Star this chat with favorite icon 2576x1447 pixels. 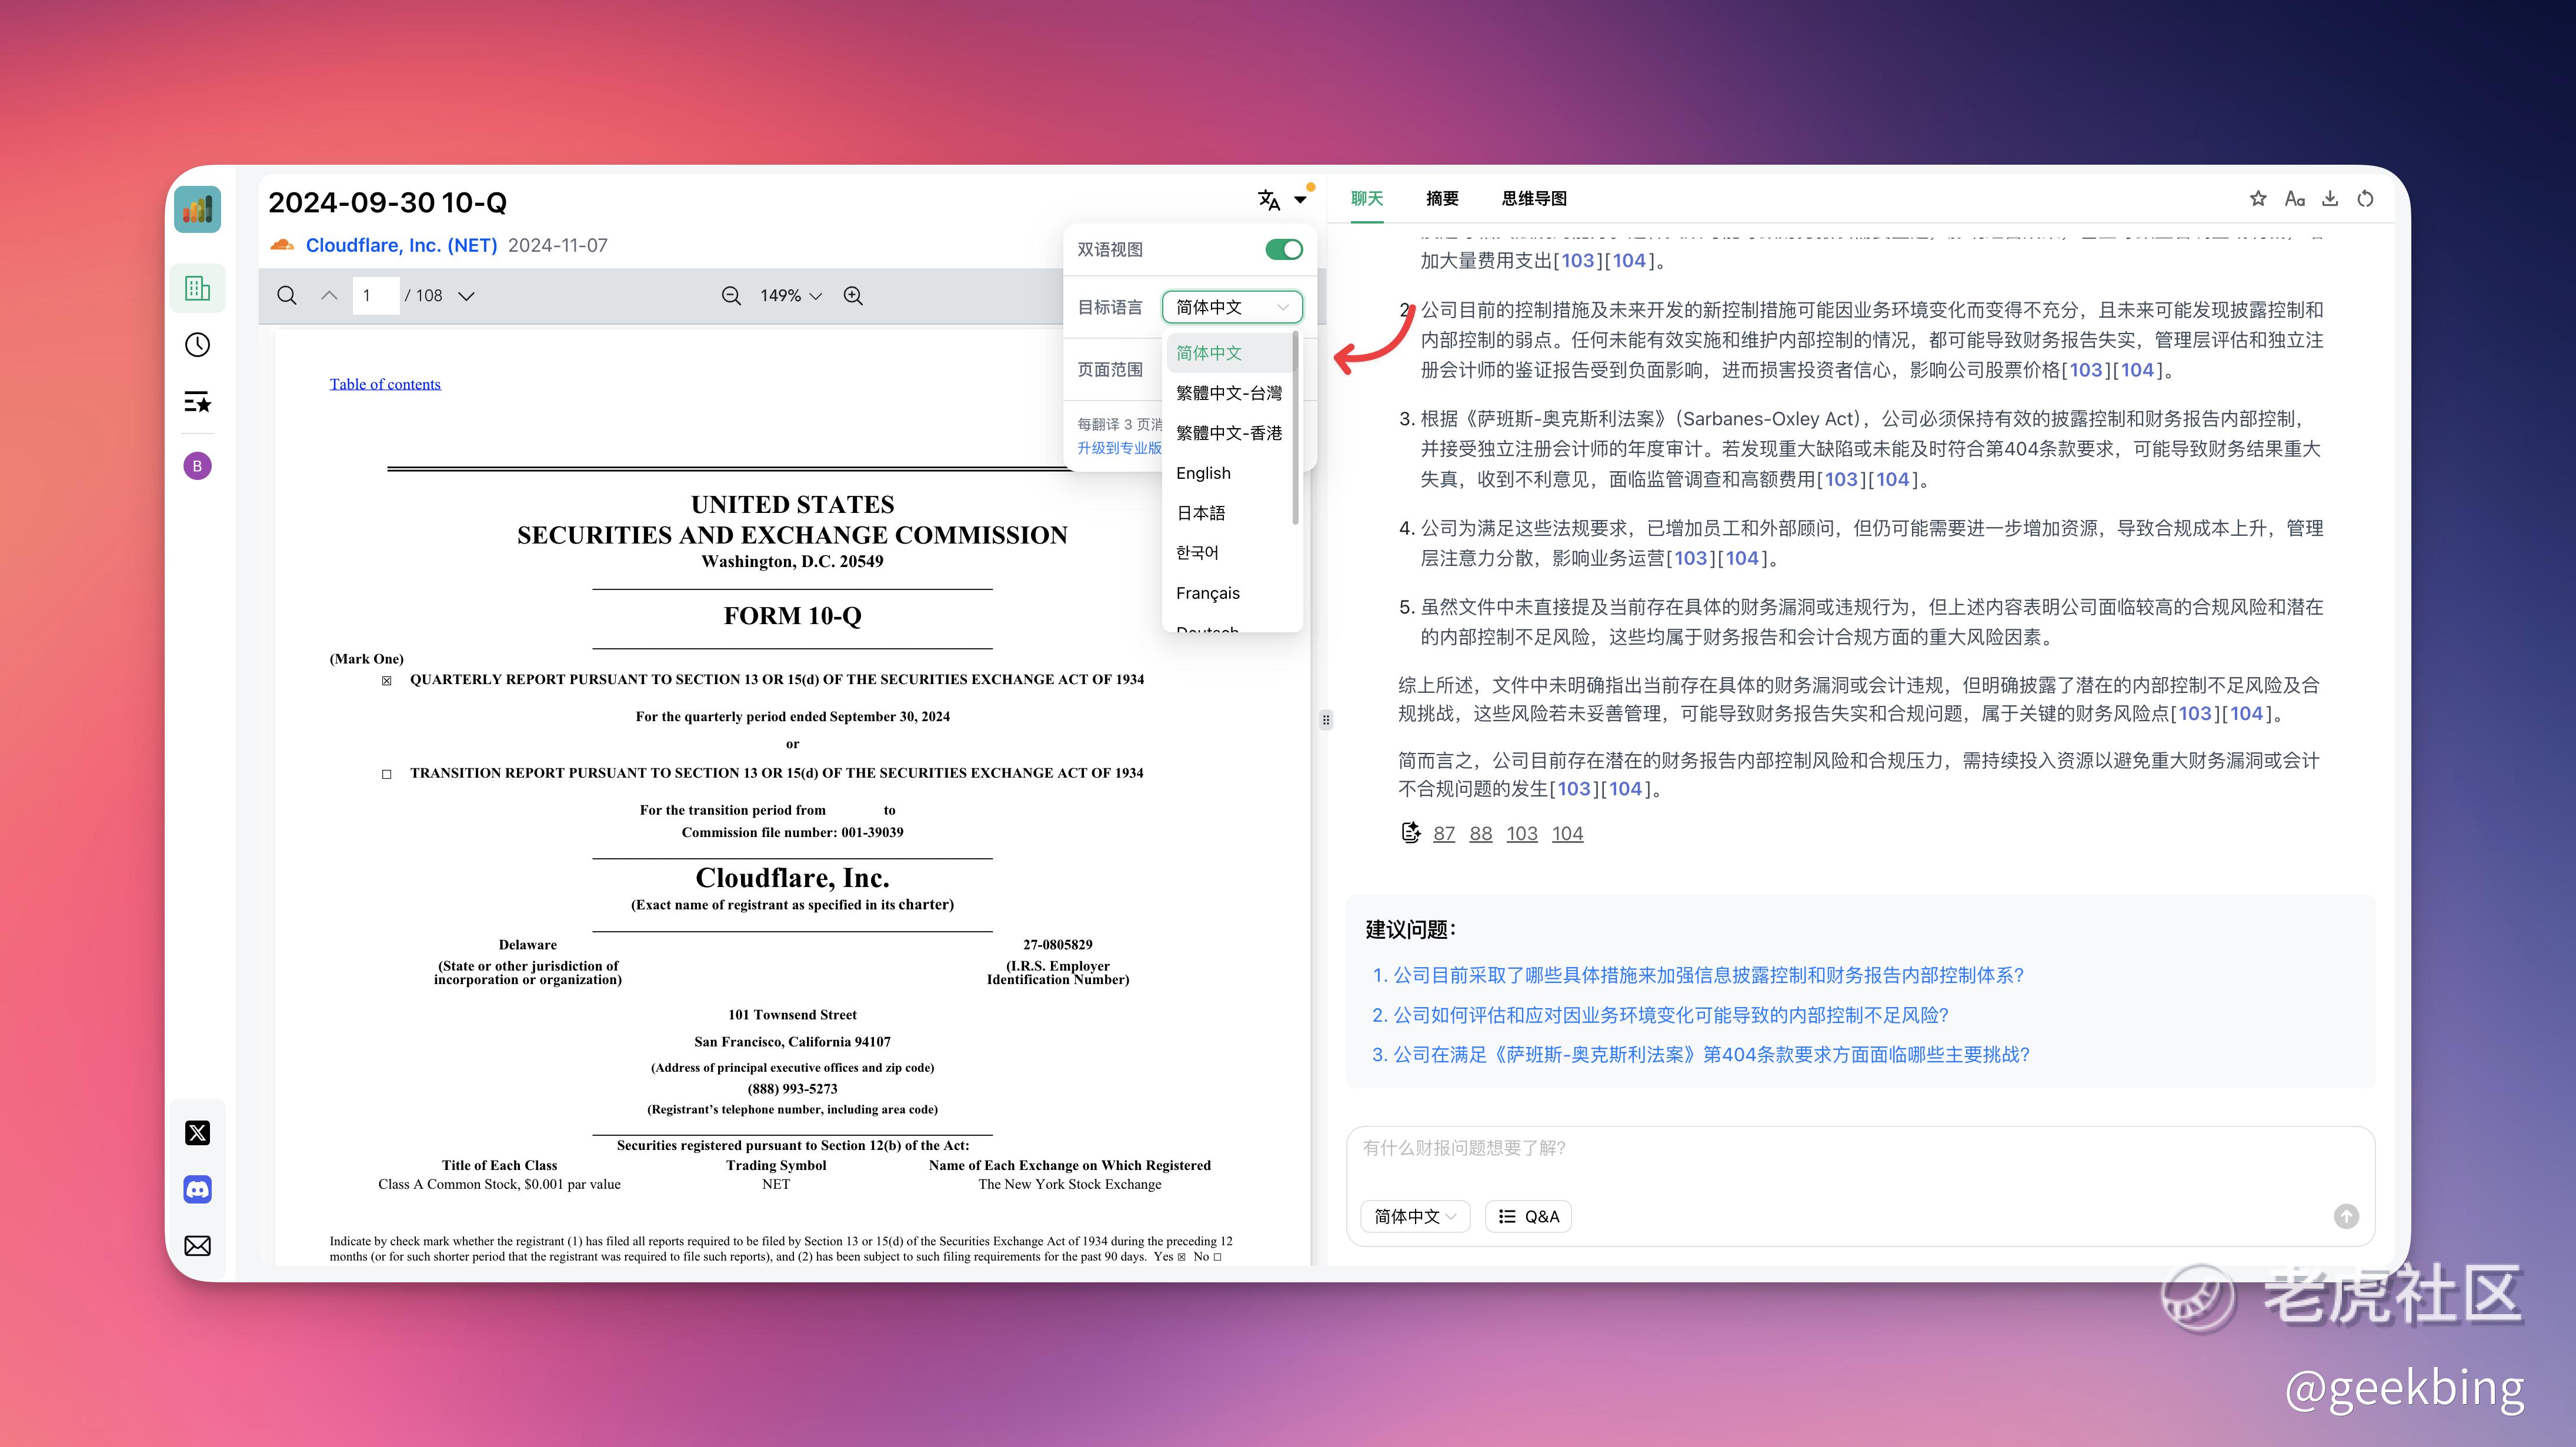pos(2258,199)
